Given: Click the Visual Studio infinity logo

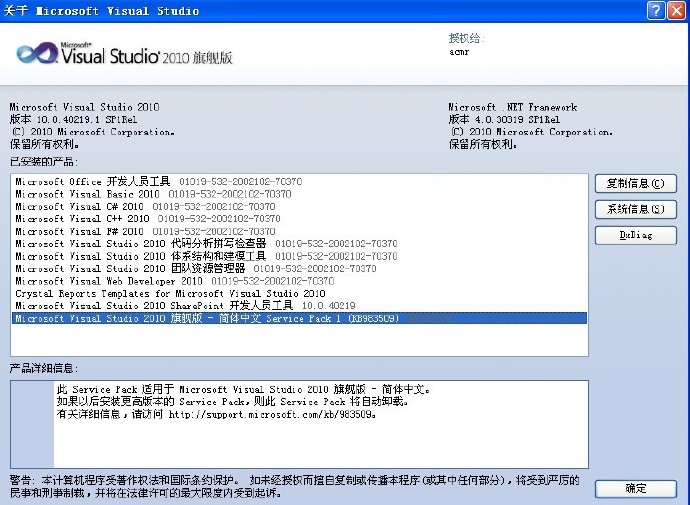Looking at the screenshot, I should [37, 54].
